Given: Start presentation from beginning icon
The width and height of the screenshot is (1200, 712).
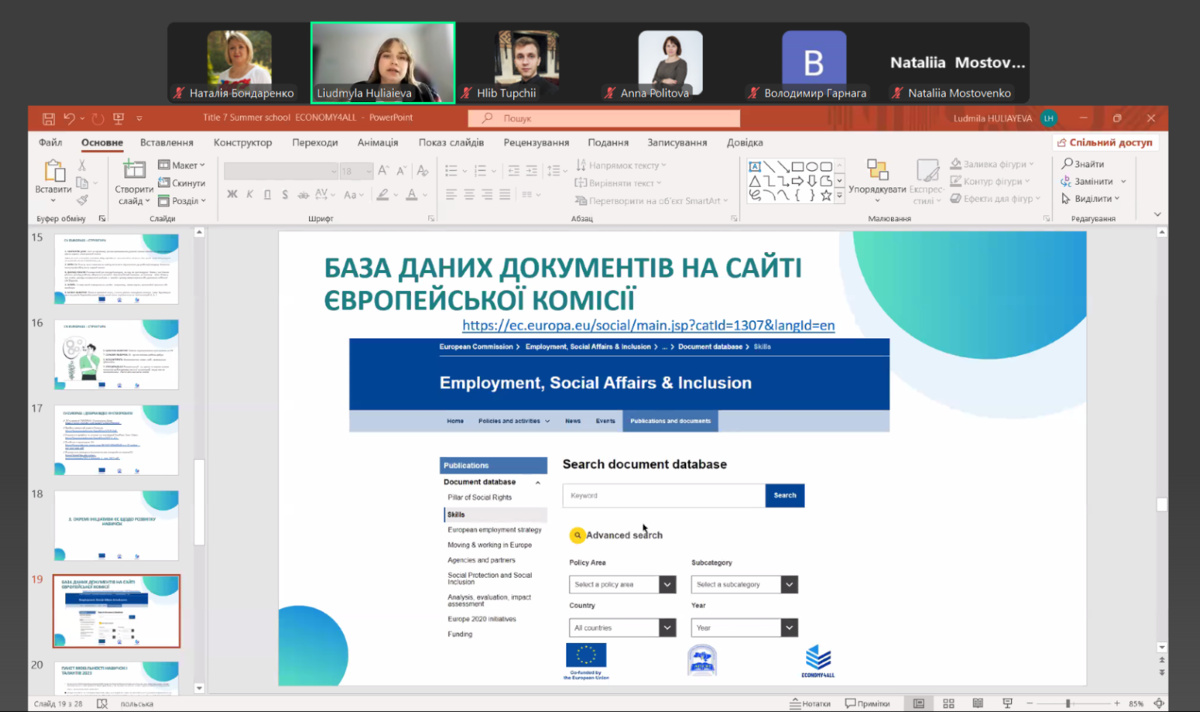Looking at the screenshot, I should tap(120, 118).
